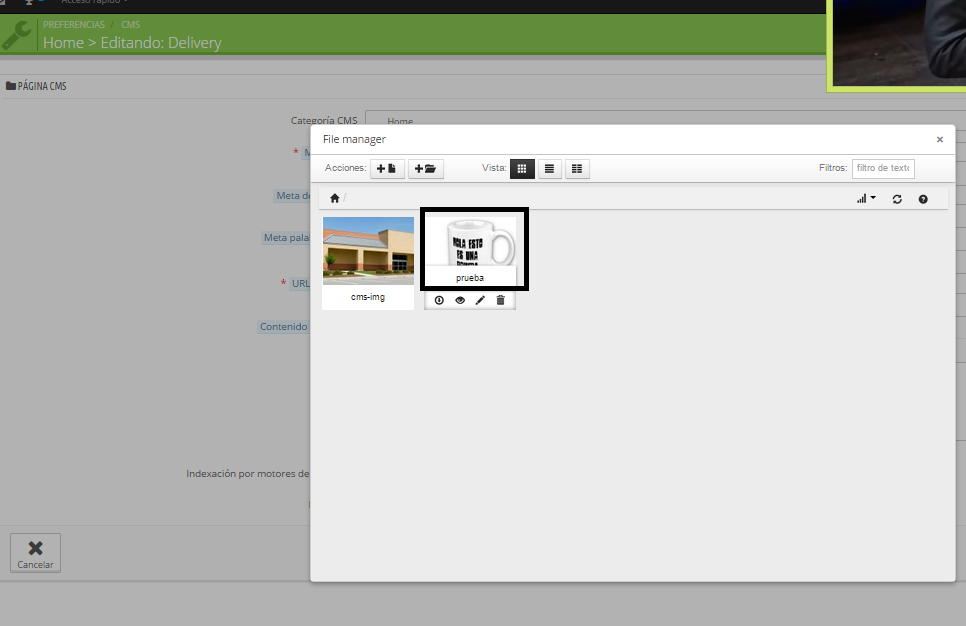Viewport: 966px width, 626px height.
Task: Switch to detailed columns list view
Action: point(577,169)
